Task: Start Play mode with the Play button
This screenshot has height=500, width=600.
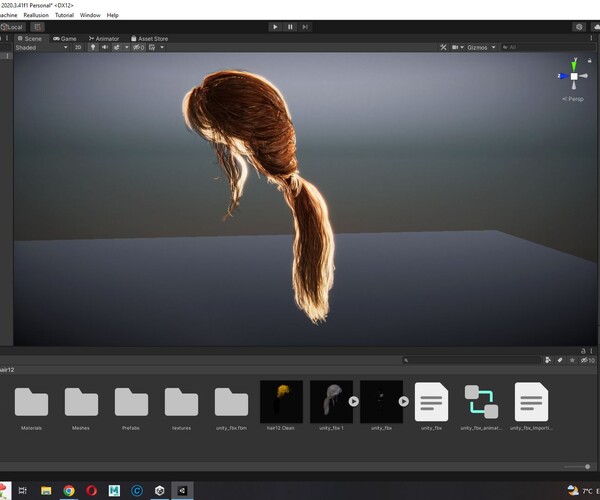Action: click(x=275, y=27)
